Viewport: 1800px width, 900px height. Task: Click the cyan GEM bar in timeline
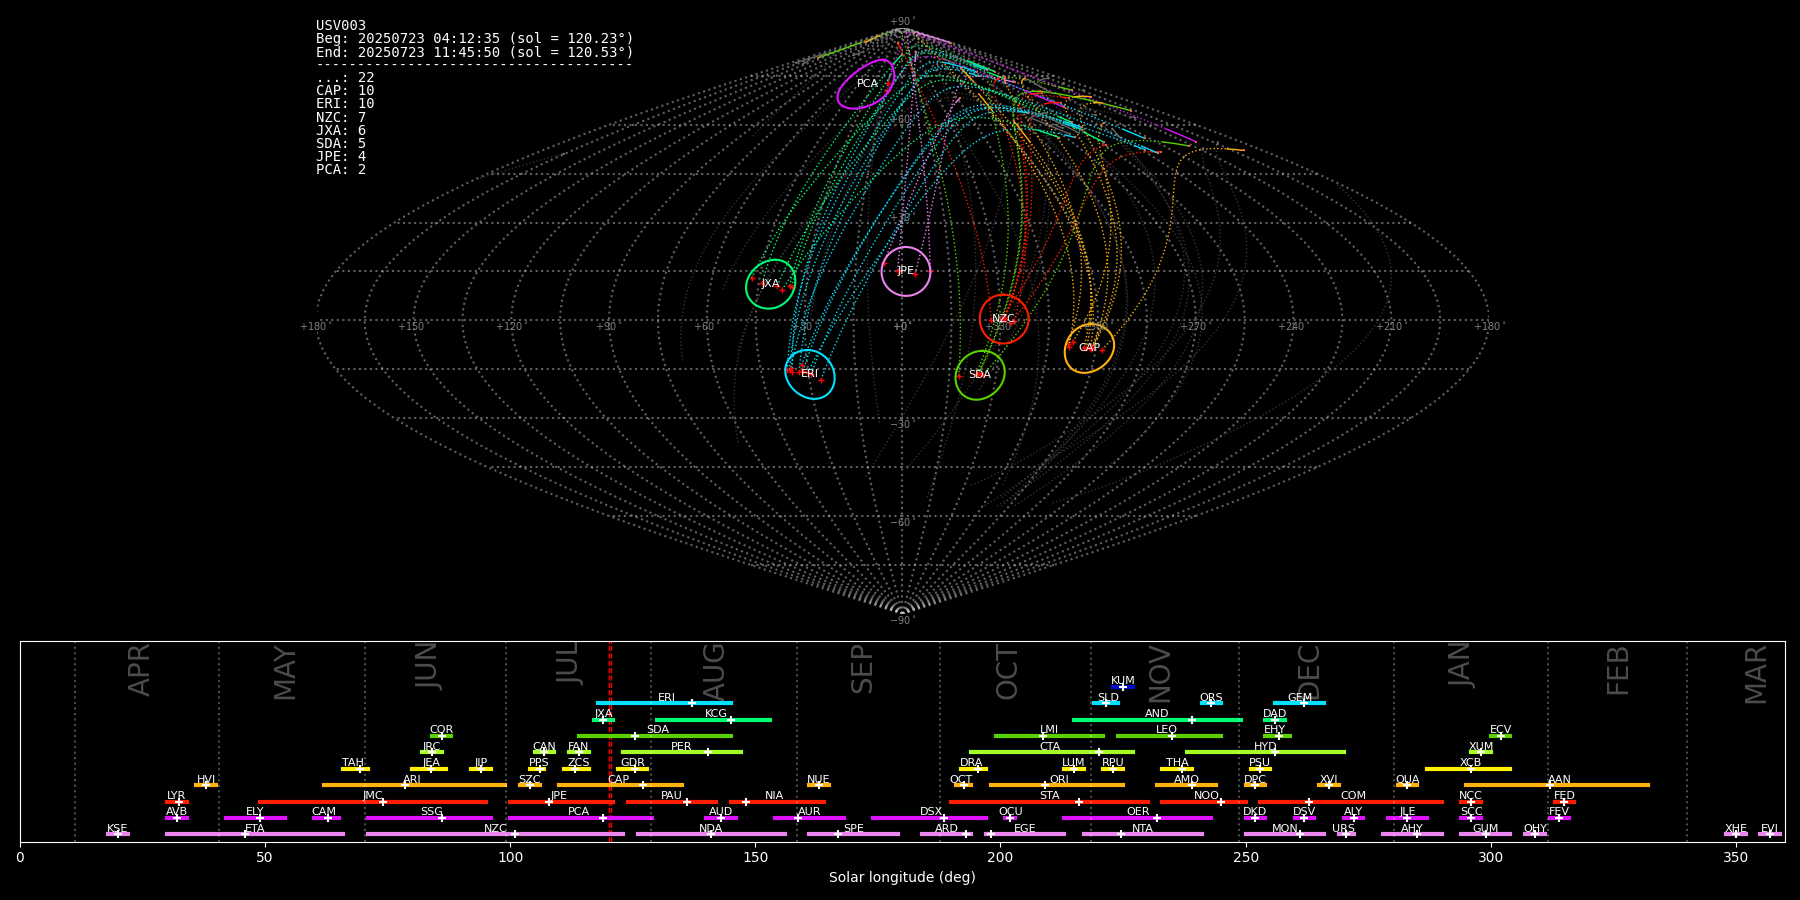point(1299,703)
